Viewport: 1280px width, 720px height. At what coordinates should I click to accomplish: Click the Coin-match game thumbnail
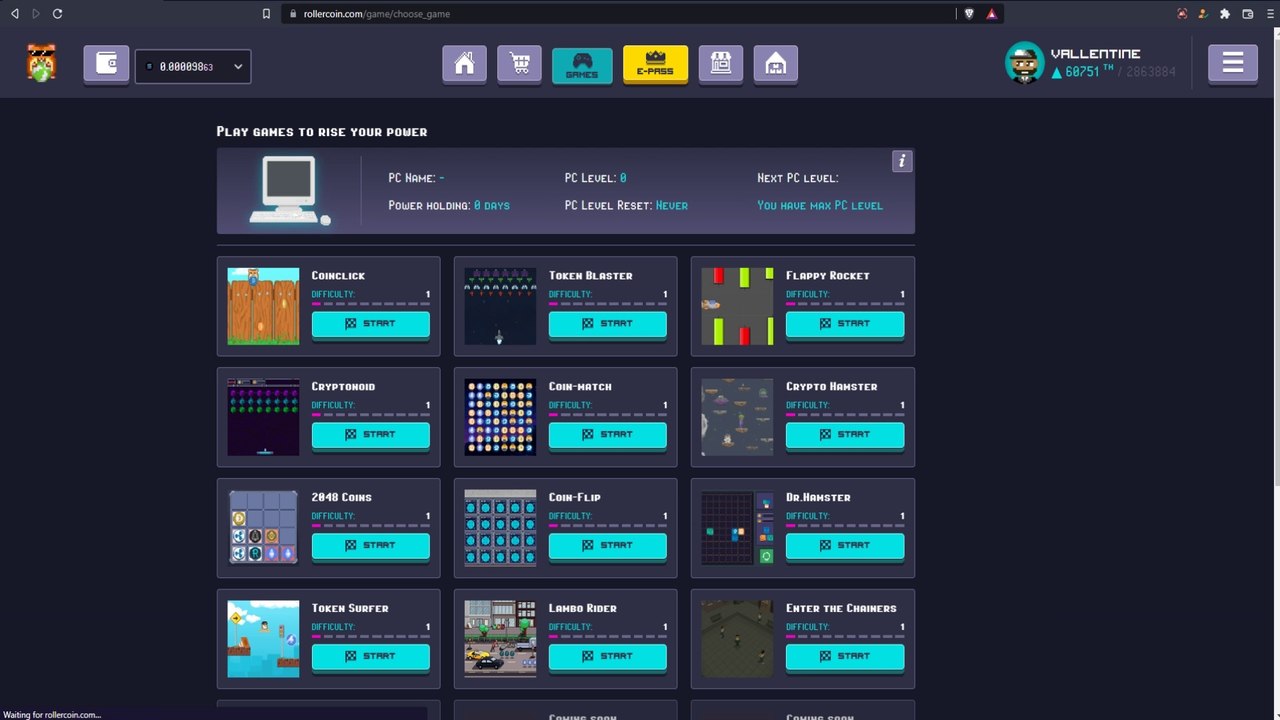(x=500, y=417)
